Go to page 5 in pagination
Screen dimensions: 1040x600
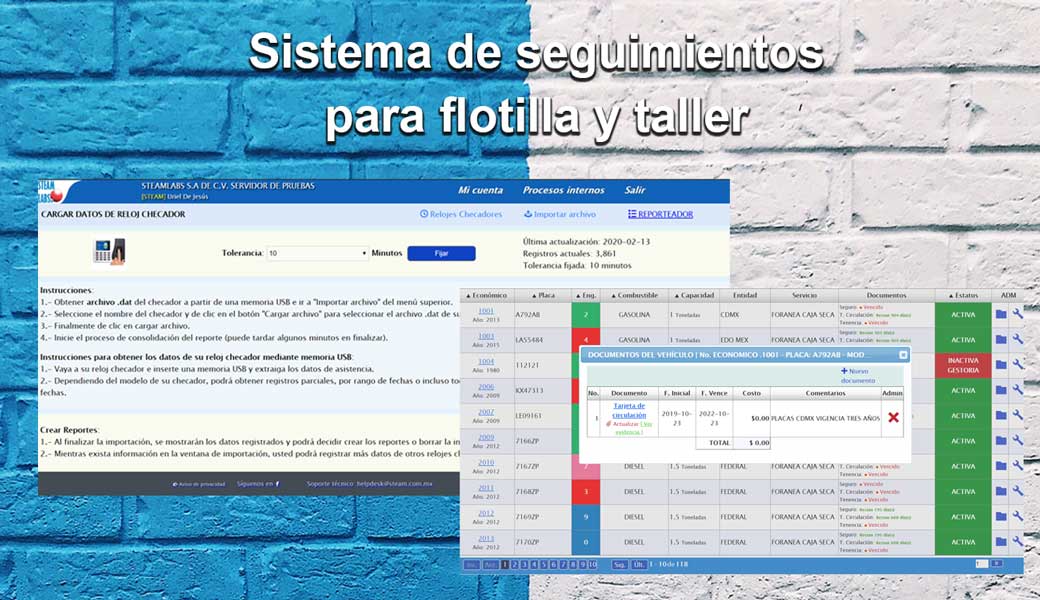(541, 565)
